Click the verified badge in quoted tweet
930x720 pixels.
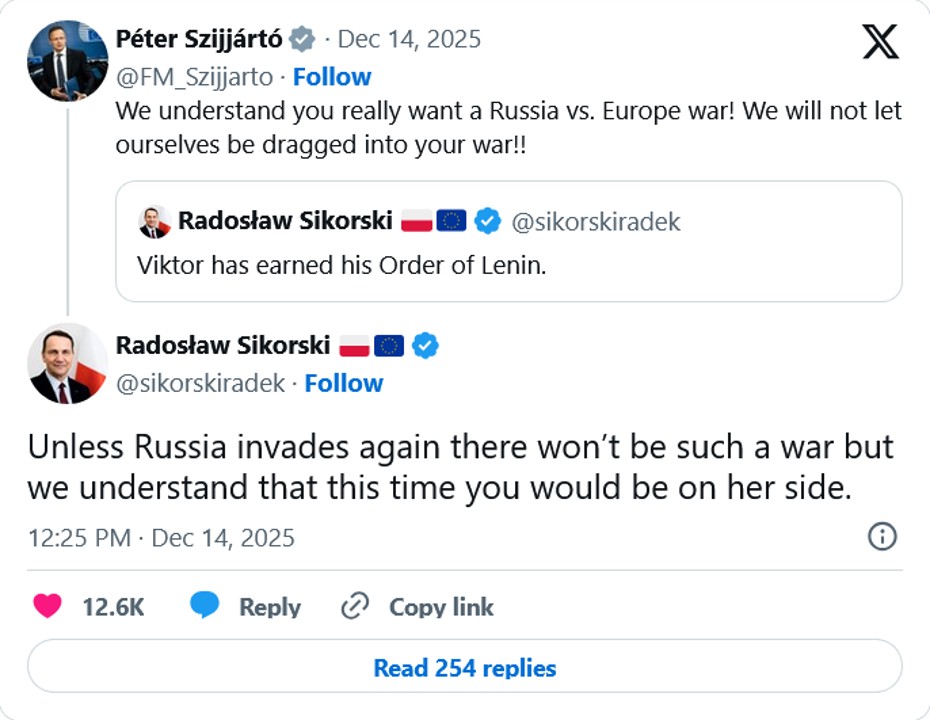[x=487, y=221]
